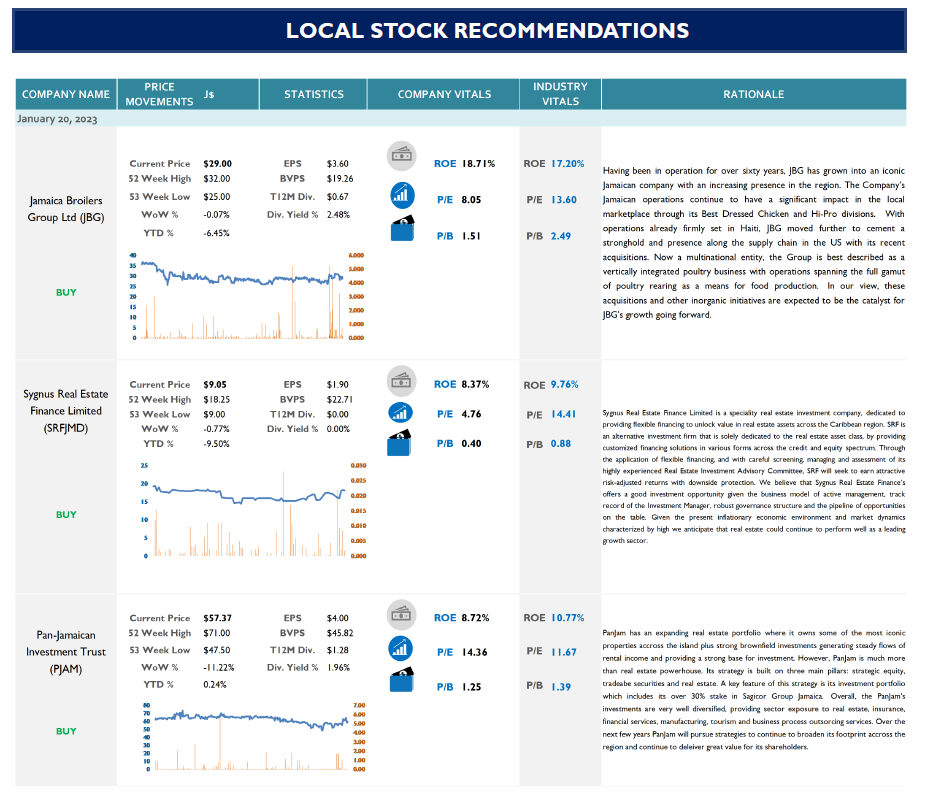932x794 pixels.
Task: Click the cash ROE icon in Jamaica Broilers row
Action: point(402,156)
